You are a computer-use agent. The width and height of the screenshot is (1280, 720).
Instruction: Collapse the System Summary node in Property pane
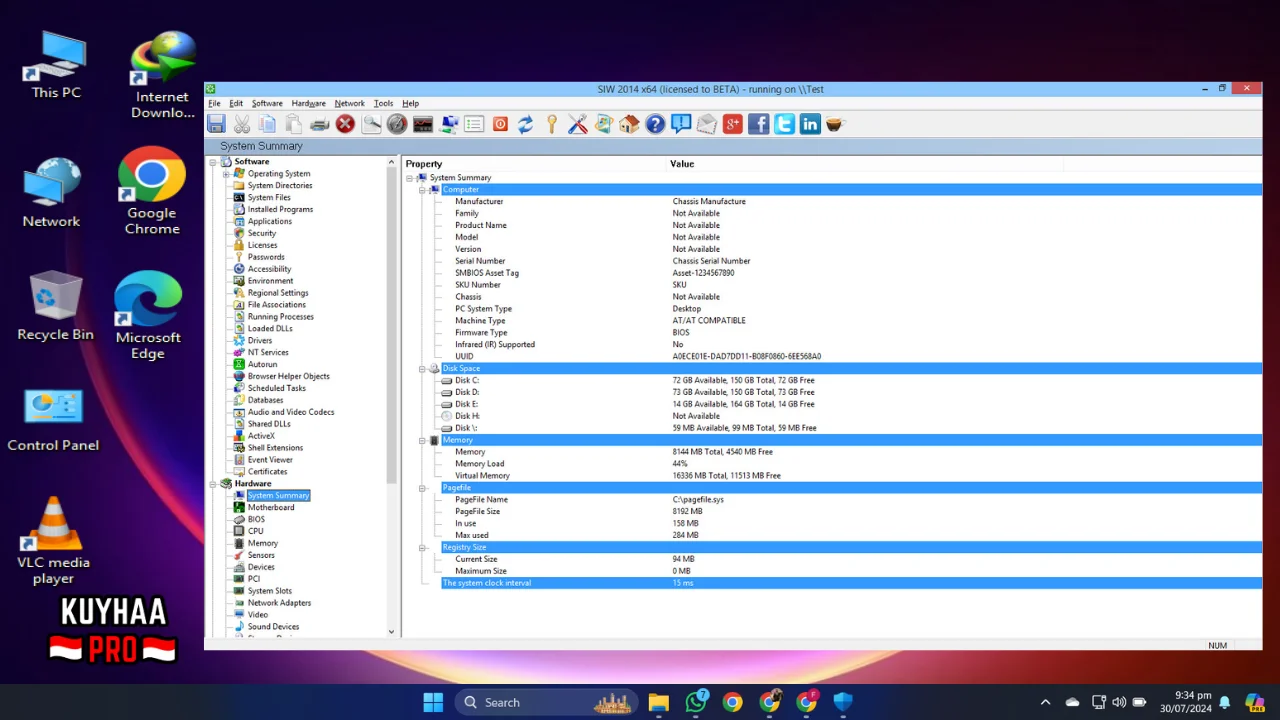[410, 178]
